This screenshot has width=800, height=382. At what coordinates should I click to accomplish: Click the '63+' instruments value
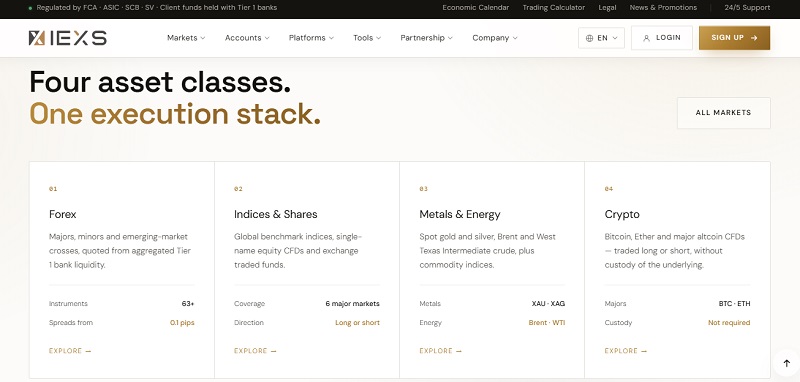188,303
